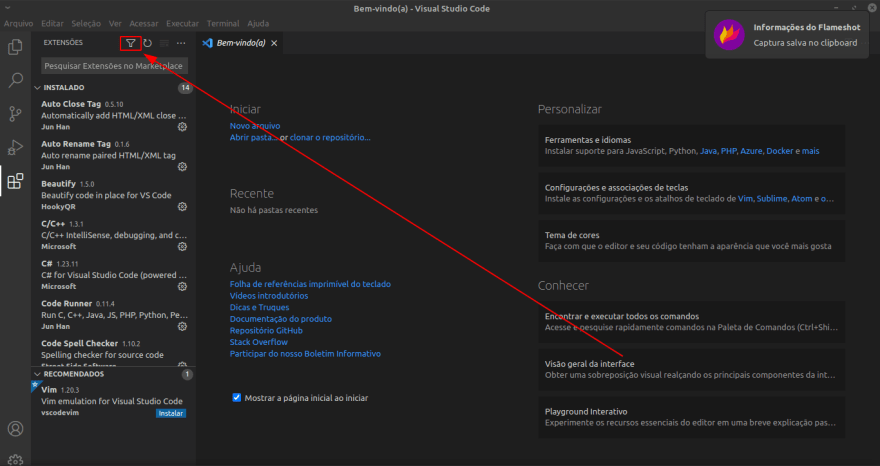Viewport: 880px width, 466px height.
Task: Click the Sublime keybindings link
Action: 772,199
